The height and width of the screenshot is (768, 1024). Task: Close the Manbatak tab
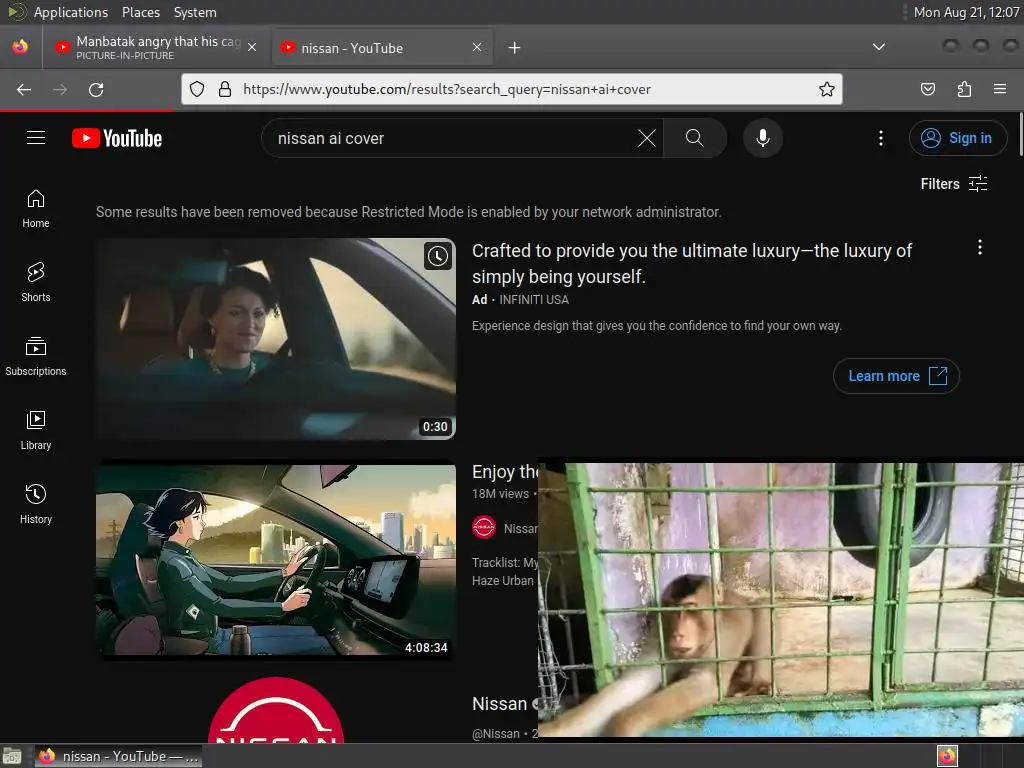tap(252, 47)
